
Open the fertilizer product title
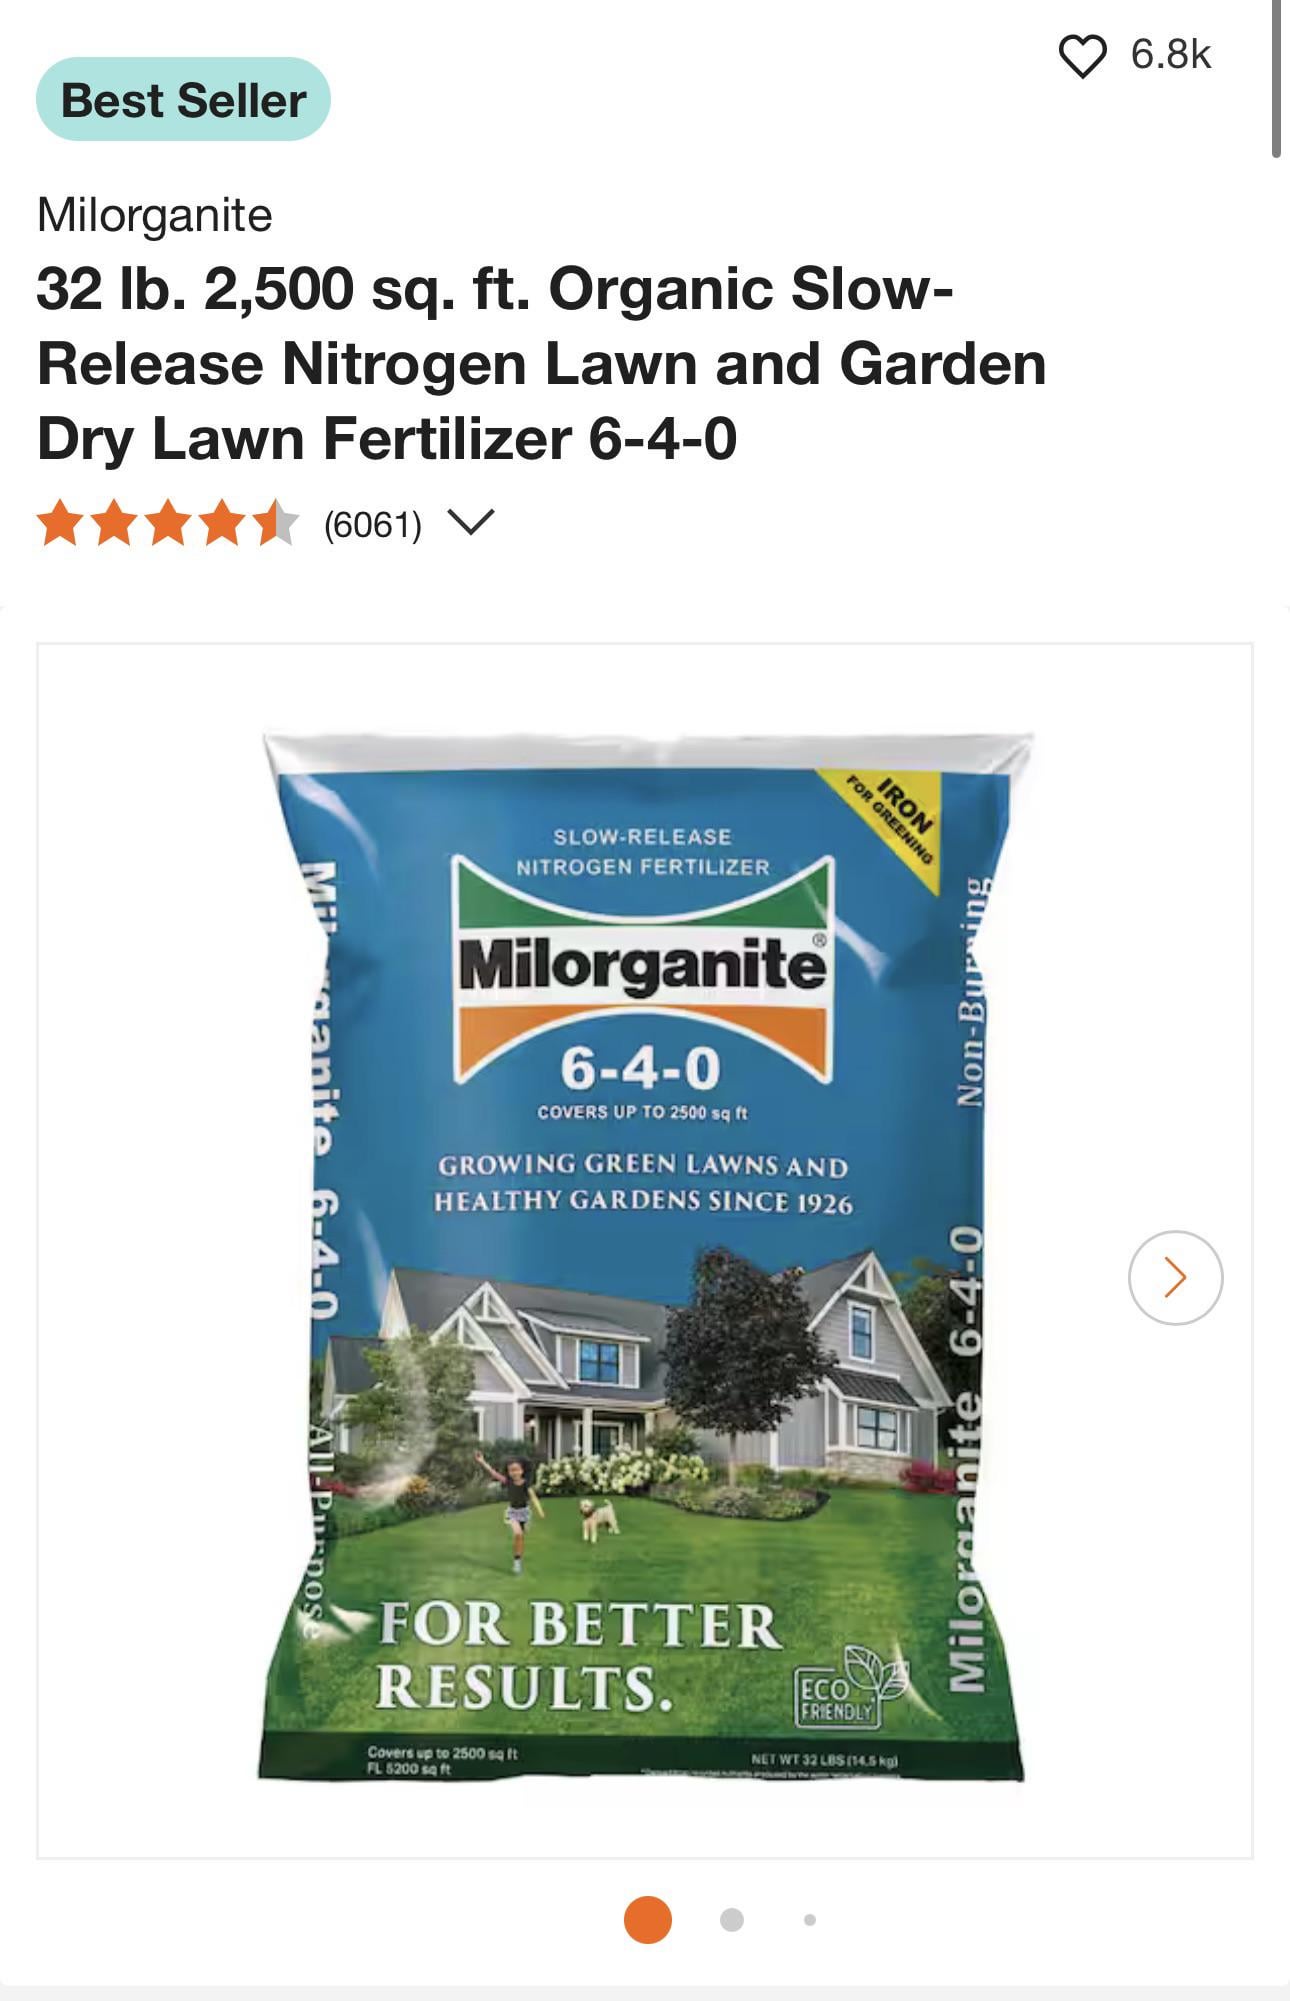541,363
